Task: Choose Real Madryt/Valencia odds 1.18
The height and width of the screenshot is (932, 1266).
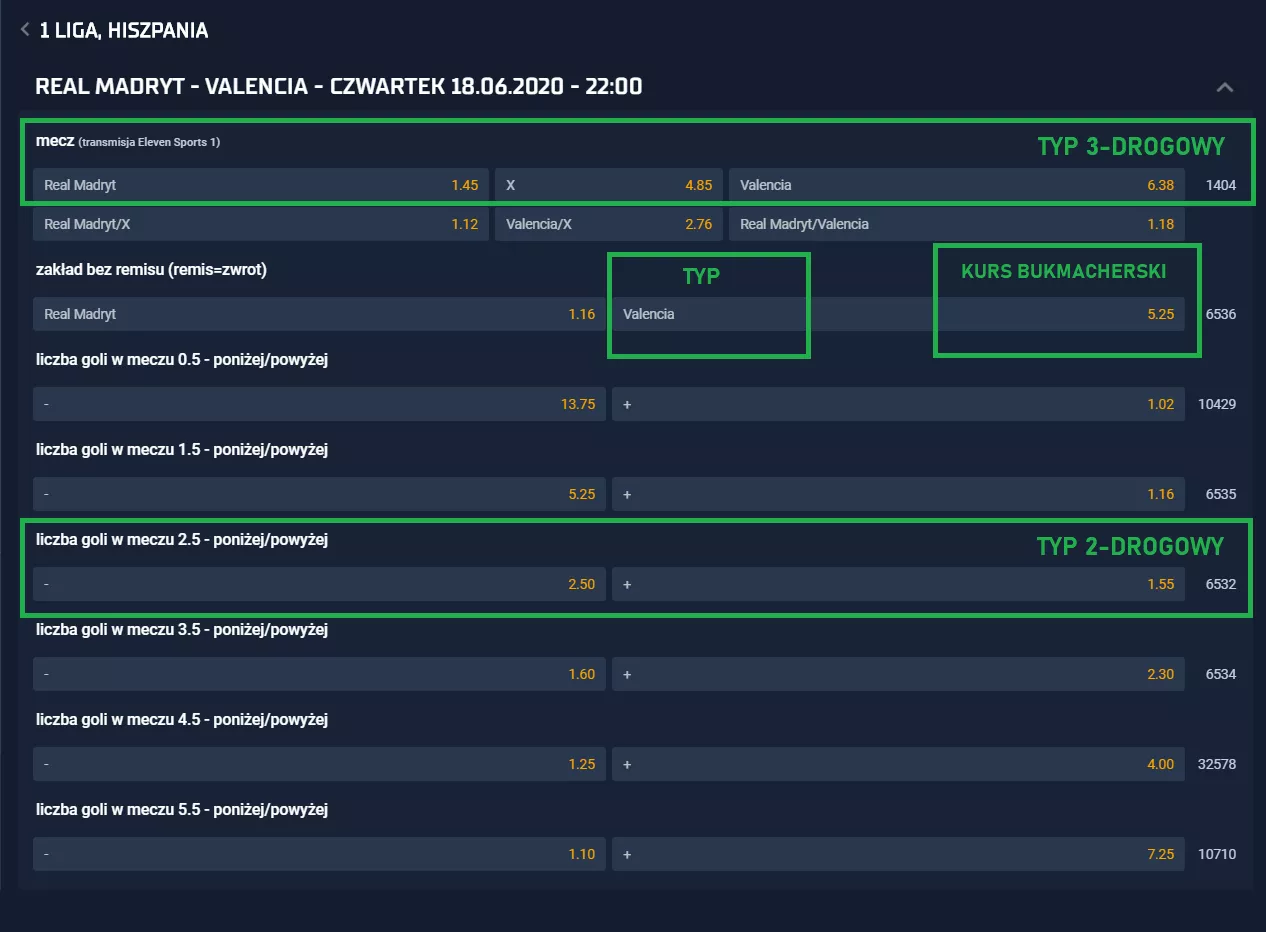Action: (x=956, y=224)
